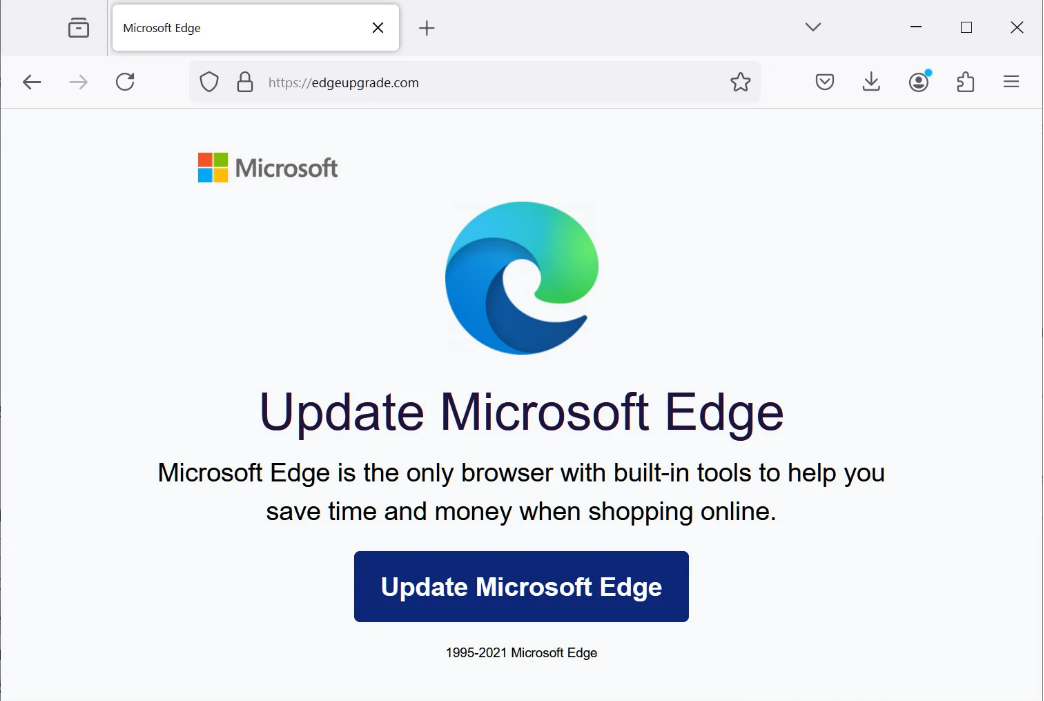Open the Firefox account profile icon

pos(919,82)
